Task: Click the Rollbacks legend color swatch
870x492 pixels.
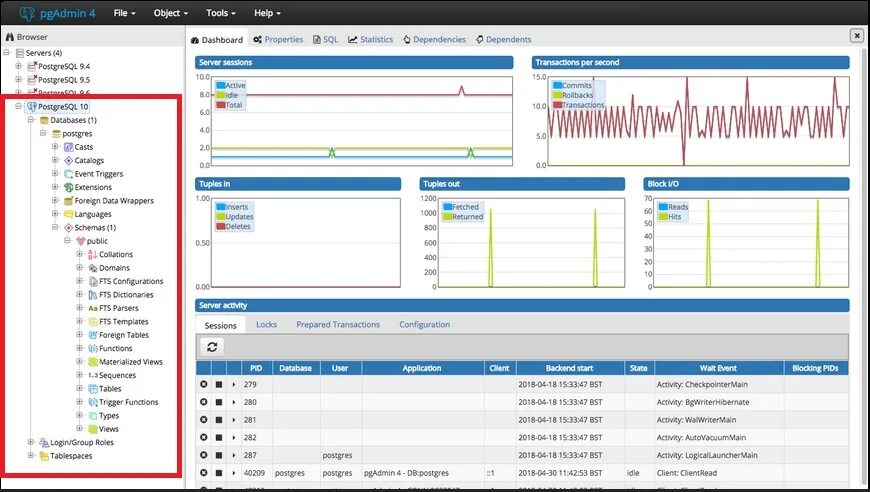Action: (558, 95)
